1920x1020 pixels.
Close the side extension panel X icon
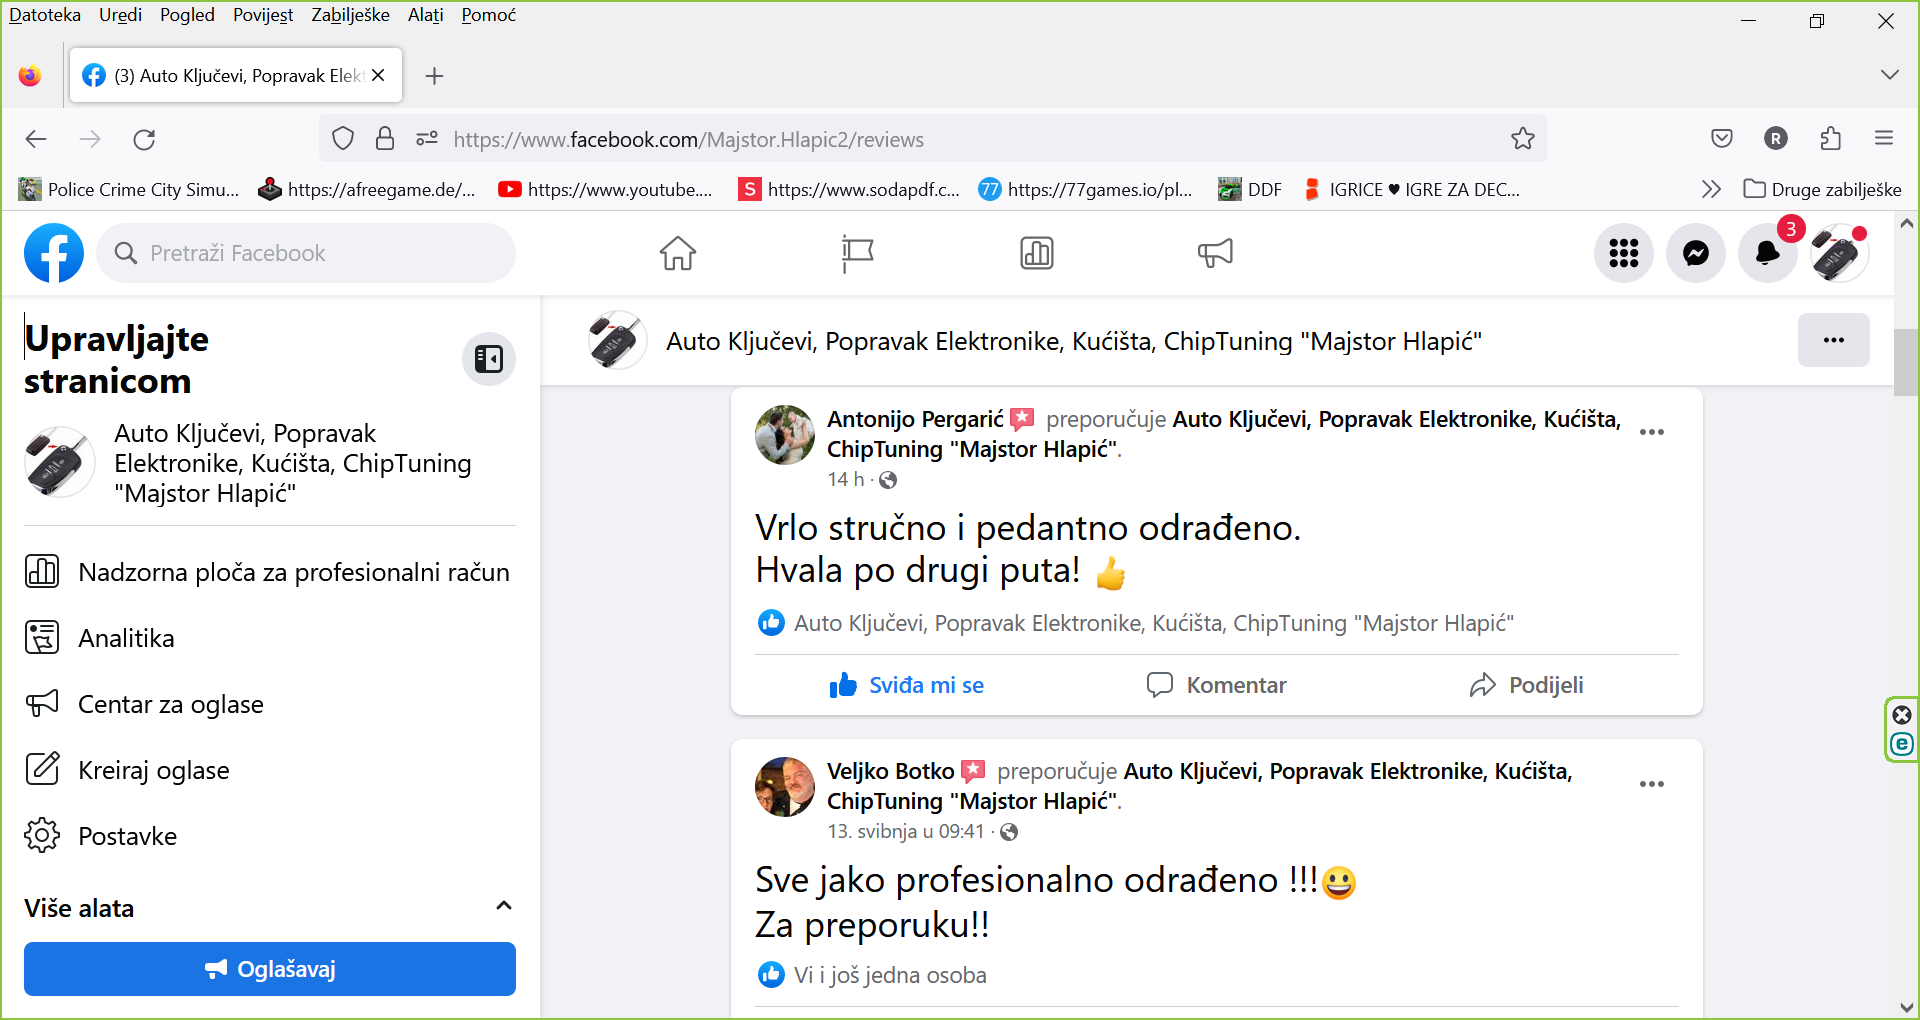tap(1902, 714)
